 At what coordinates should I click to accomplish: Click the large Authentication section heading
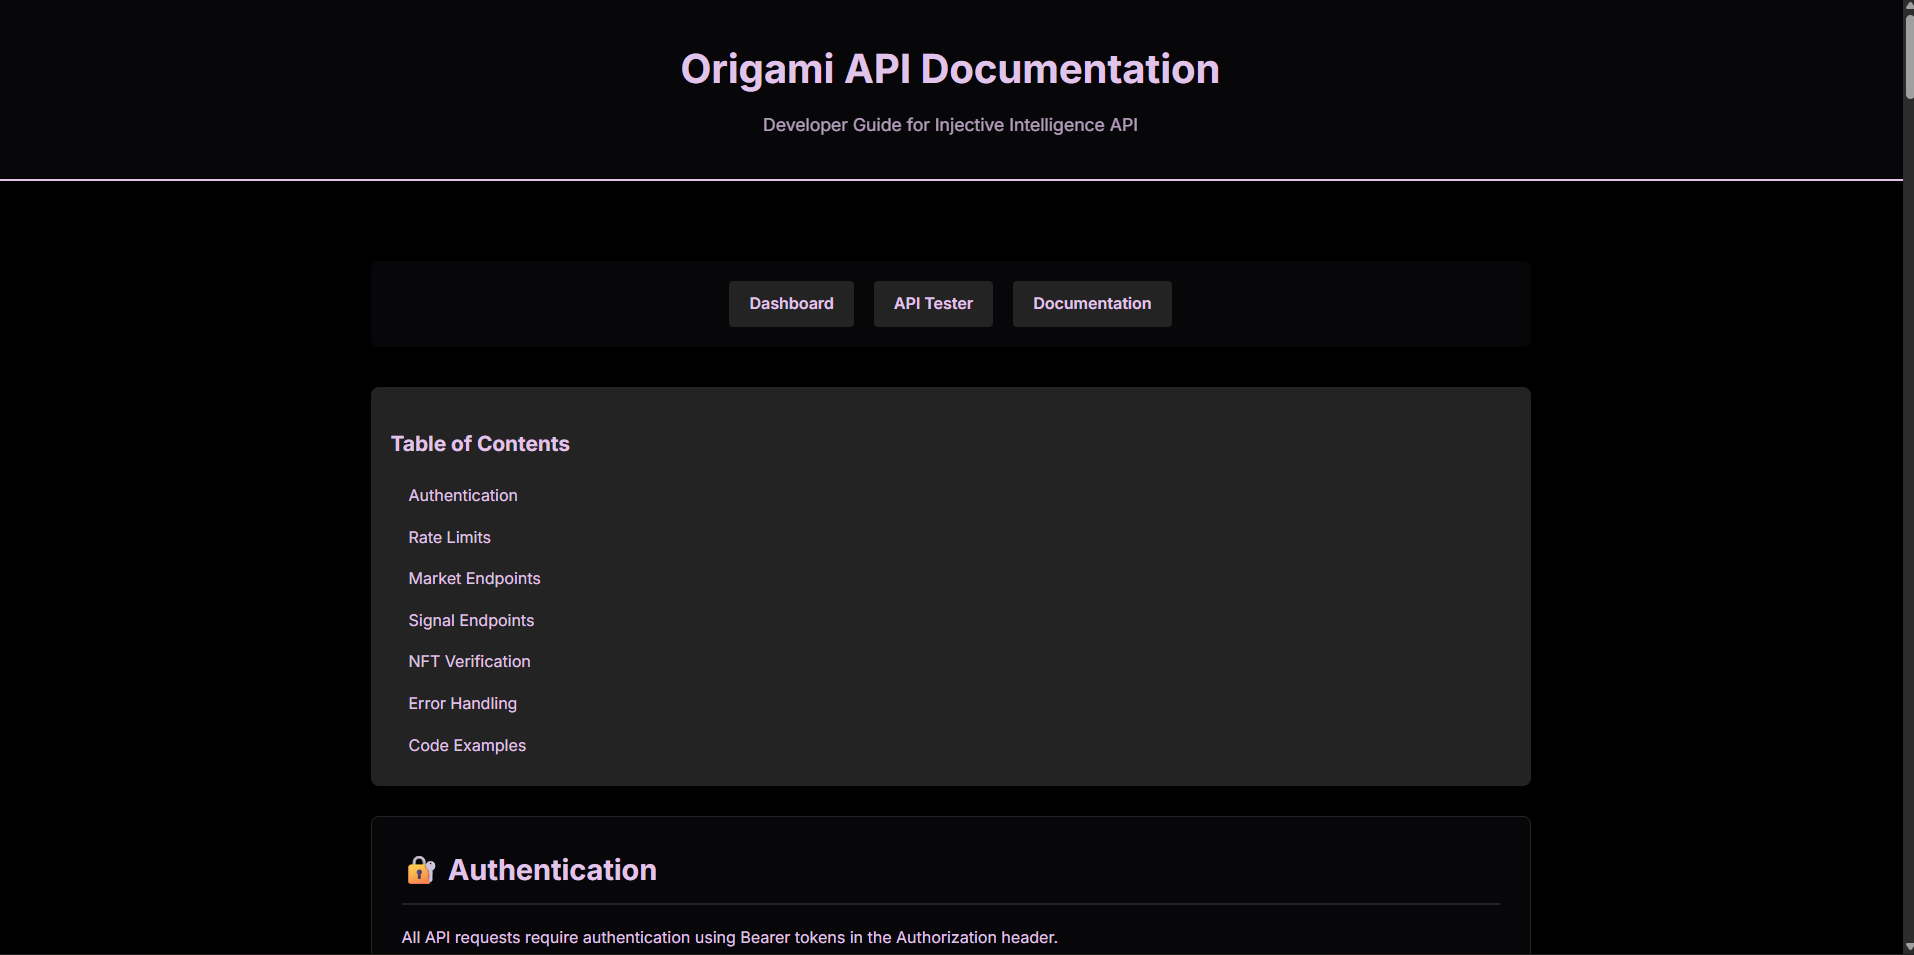pyautogui.click(x=552, y=871)
